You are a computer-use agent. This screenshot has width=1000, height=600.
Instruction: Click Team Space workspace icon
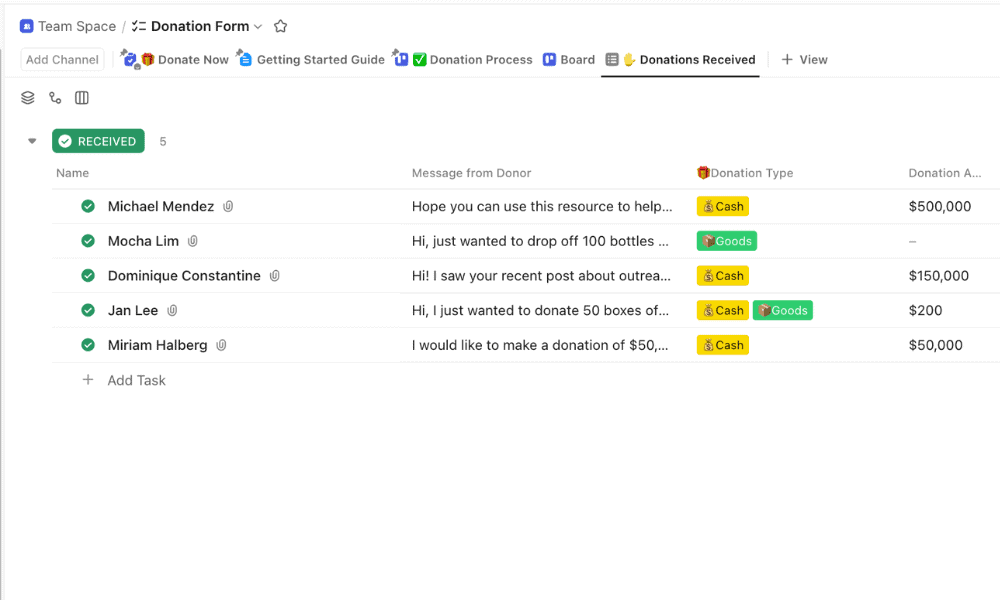pyautogui.click(x=27, y=27)
